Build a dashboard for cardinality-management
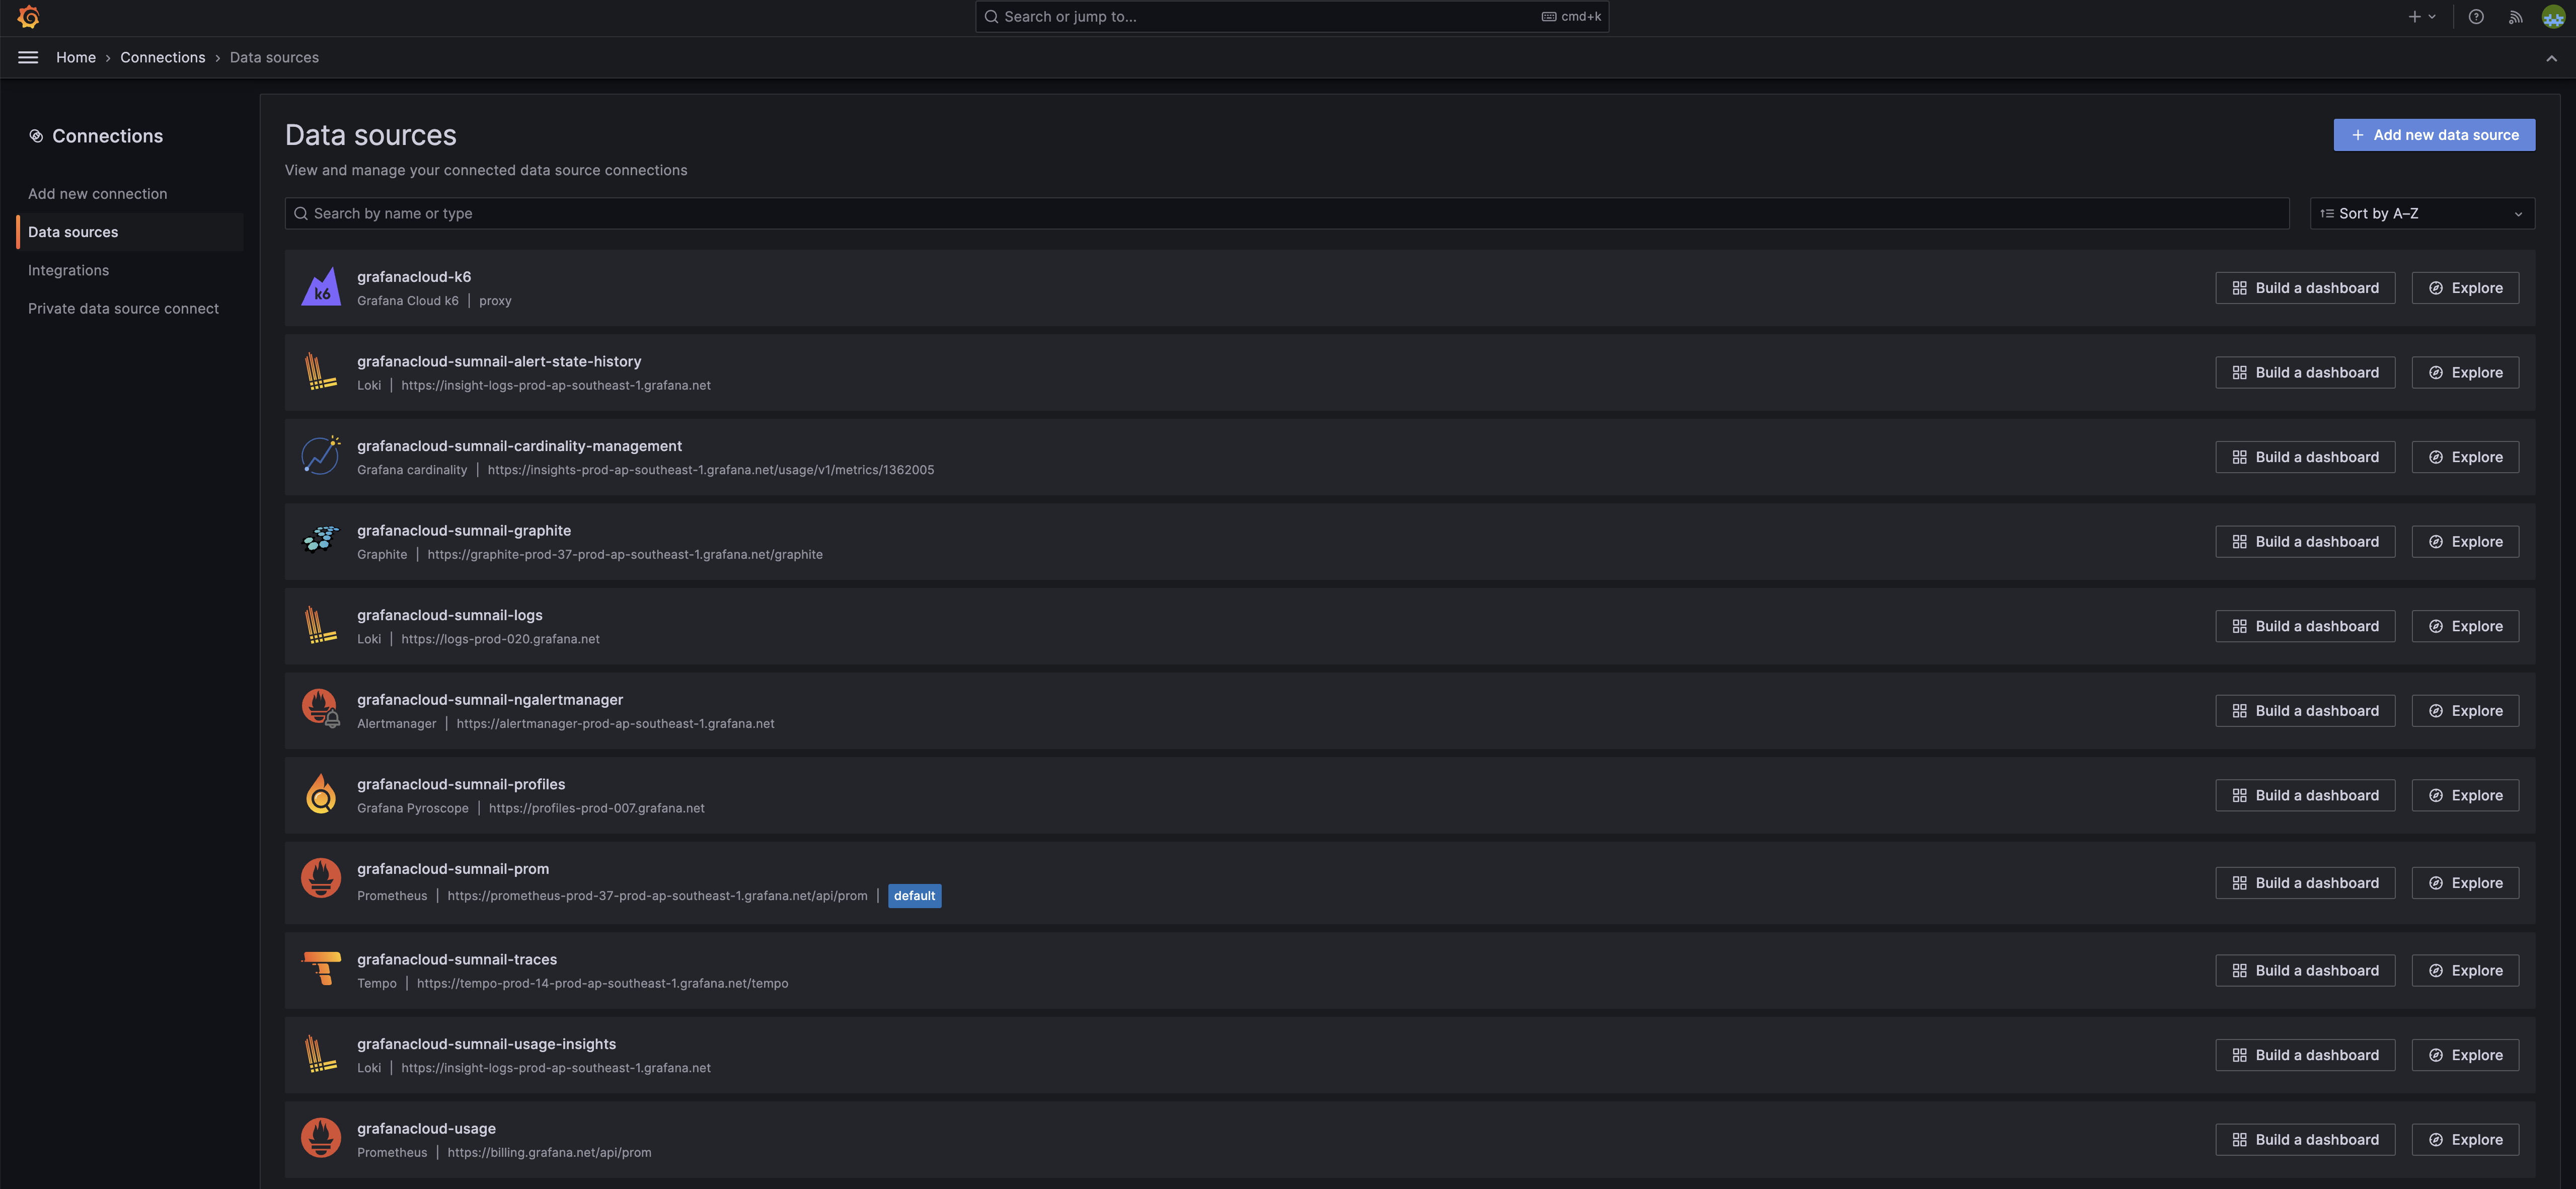Image resolution: width=2576 pixels, height=1189 pixels. tap(2305, 457)
